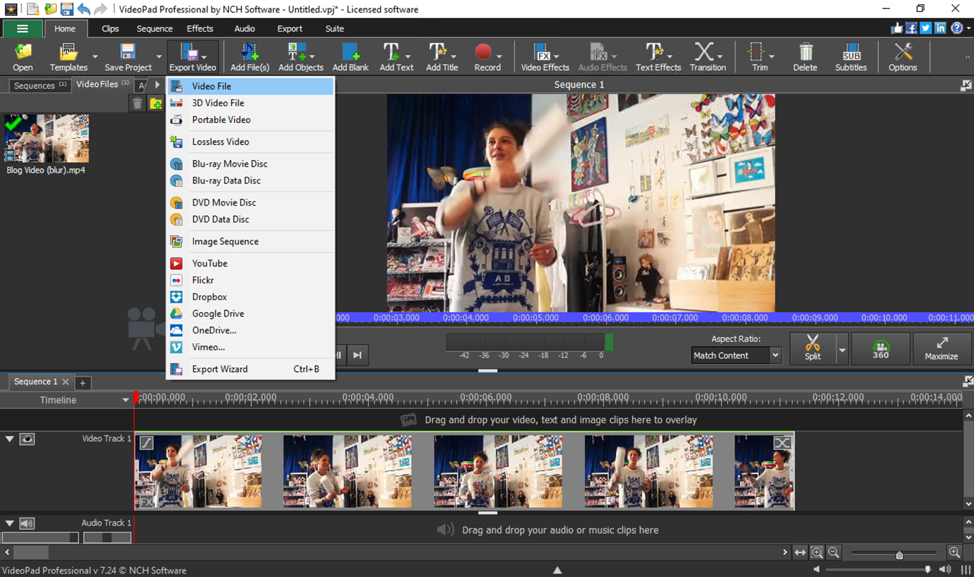Open the Clips ribbon tab
This screenshot has height=577, width=974.
click(110, 29)
